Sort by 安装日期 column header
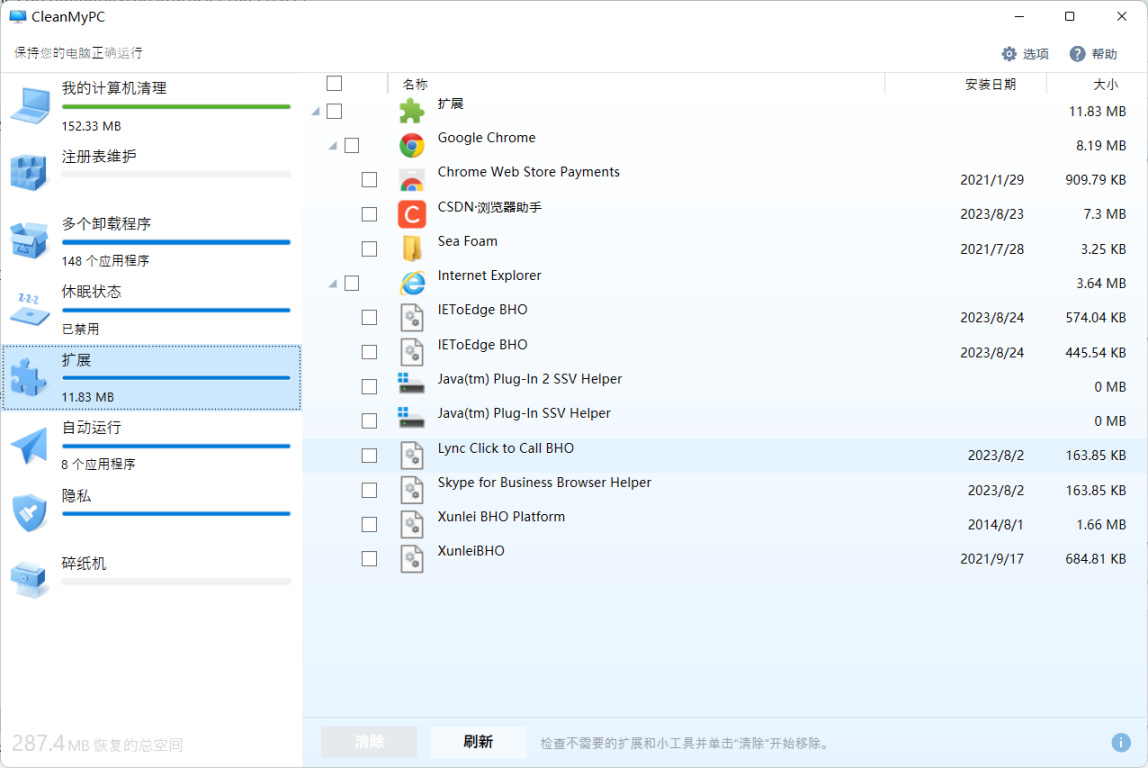 tap(991, 84)
